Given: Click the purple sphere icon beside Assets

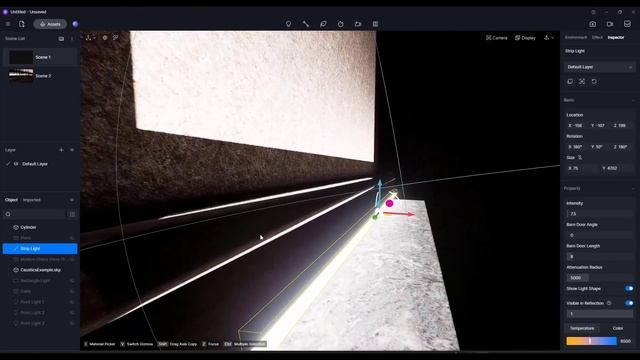Looking at the screenshot, I should [75, 24].
